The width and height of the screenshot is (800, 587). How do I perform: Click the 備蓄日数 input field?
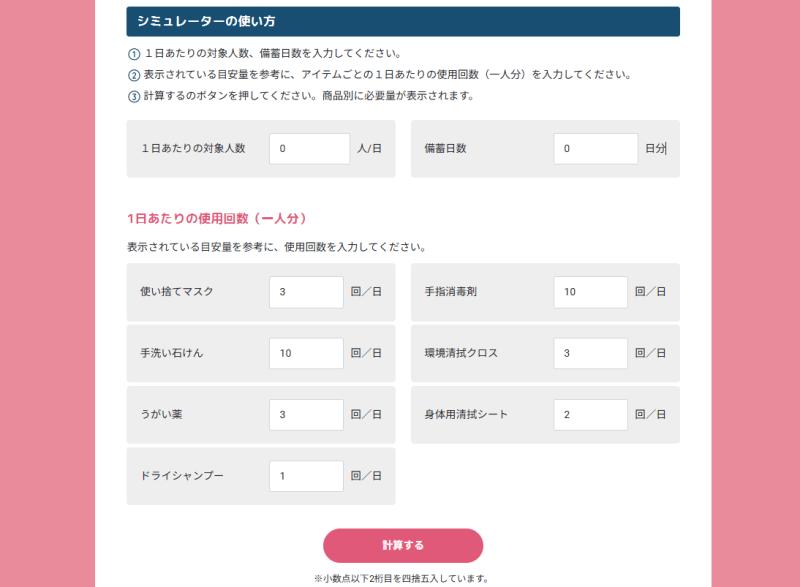point(595,149)
